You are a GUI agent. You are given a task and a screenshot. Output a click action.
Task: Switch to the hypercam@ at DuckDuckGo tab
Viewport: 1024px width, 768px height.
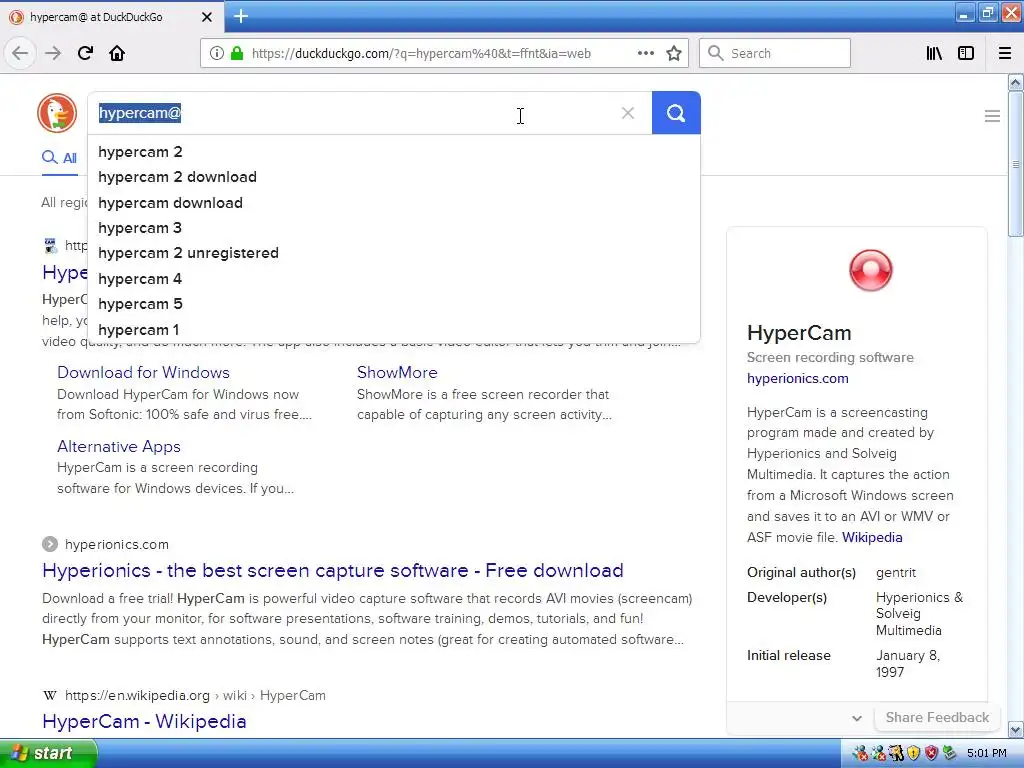[x=111, y=17]
